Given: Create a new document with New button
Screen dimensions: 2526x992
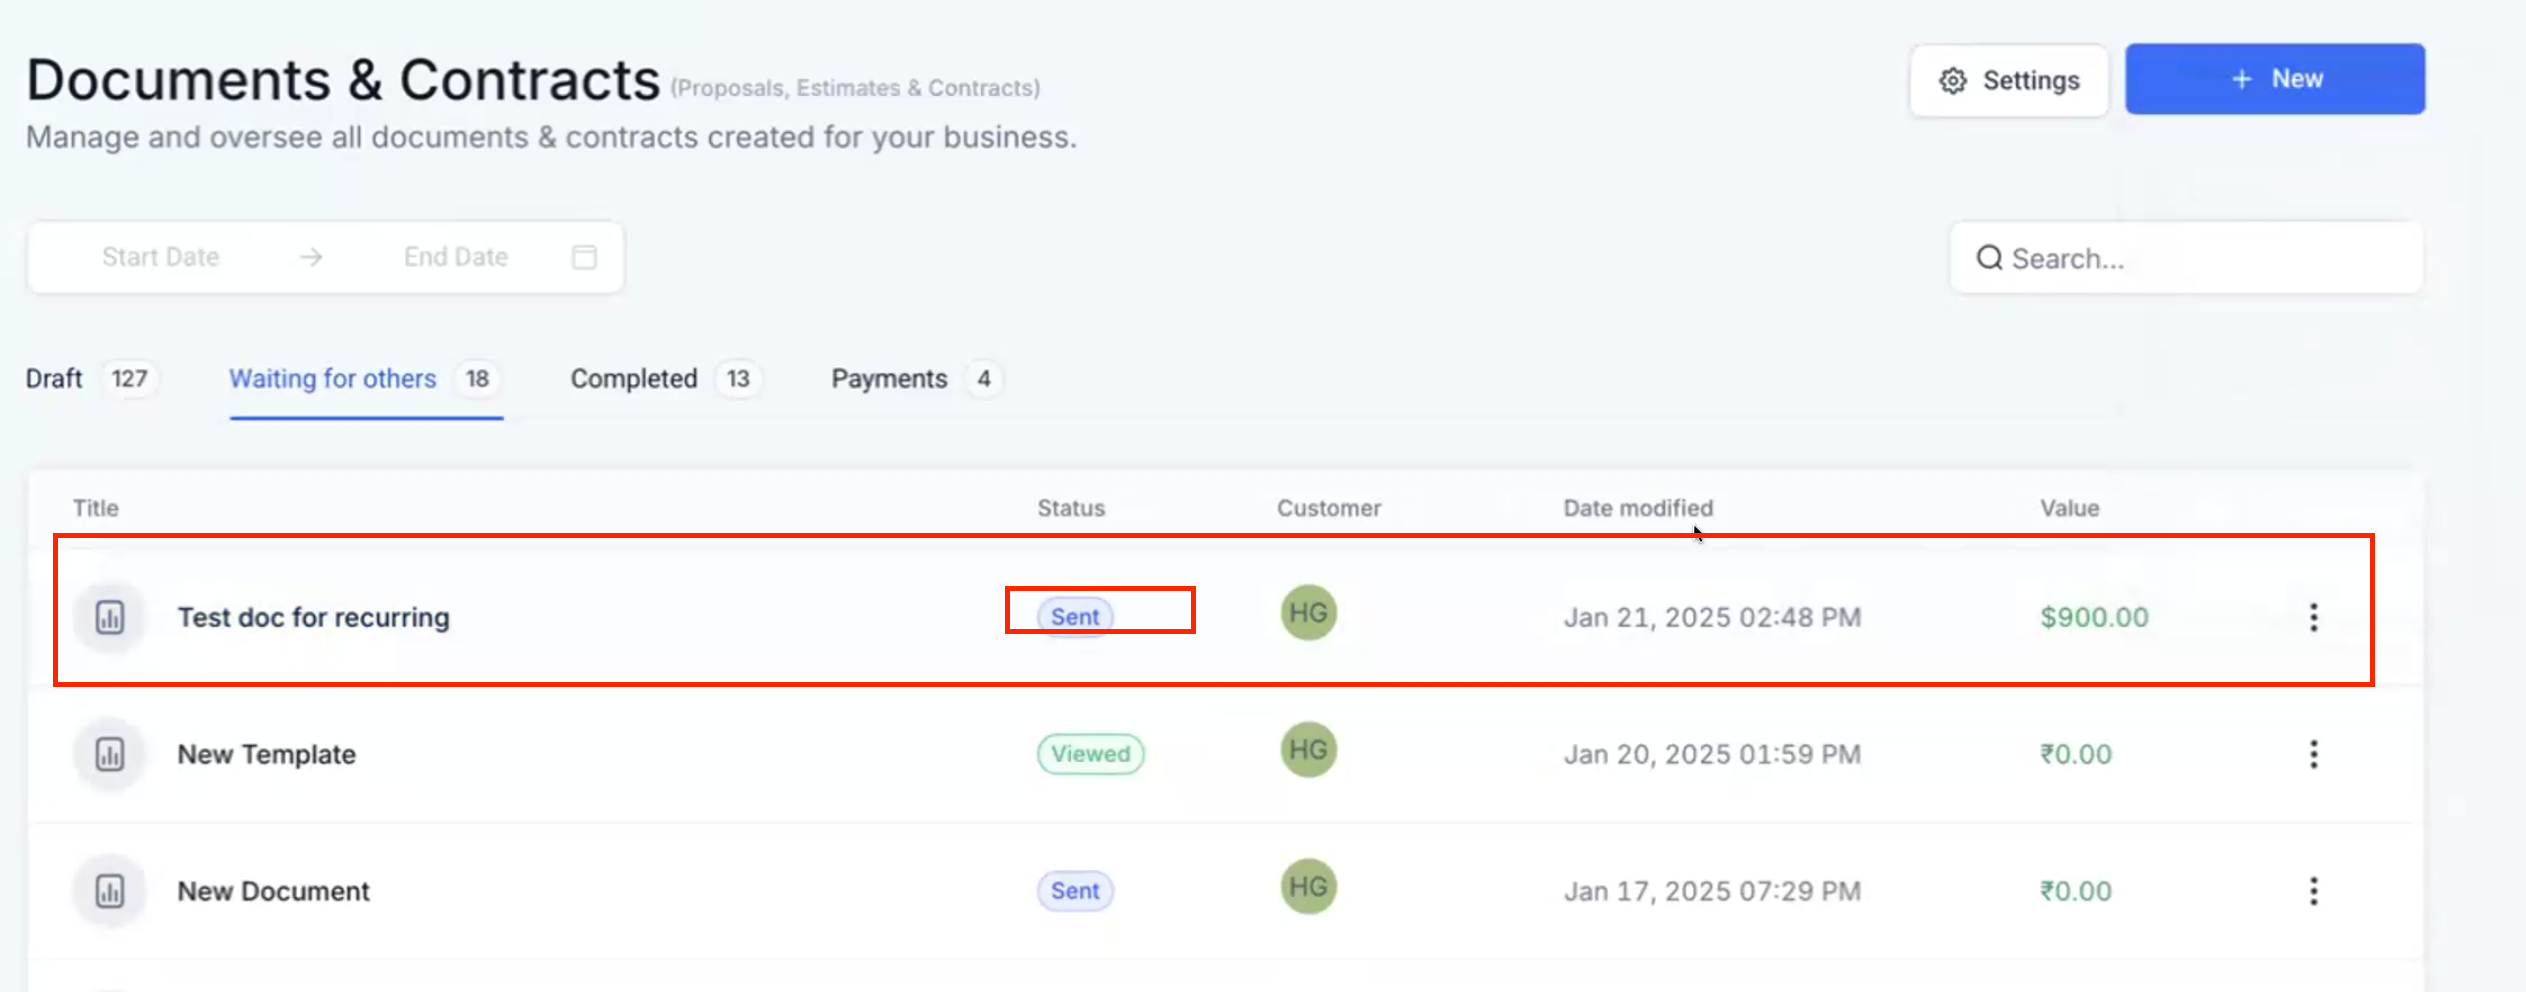Looking at the screenshot, I should click(x=2275, y=79).
